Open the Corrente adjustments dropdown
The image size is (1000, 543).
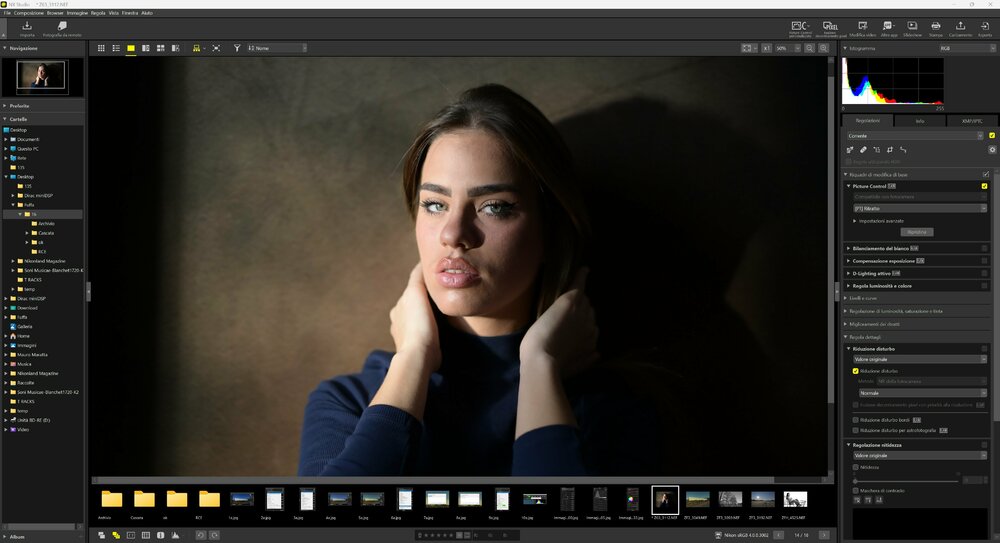(915, 135)
